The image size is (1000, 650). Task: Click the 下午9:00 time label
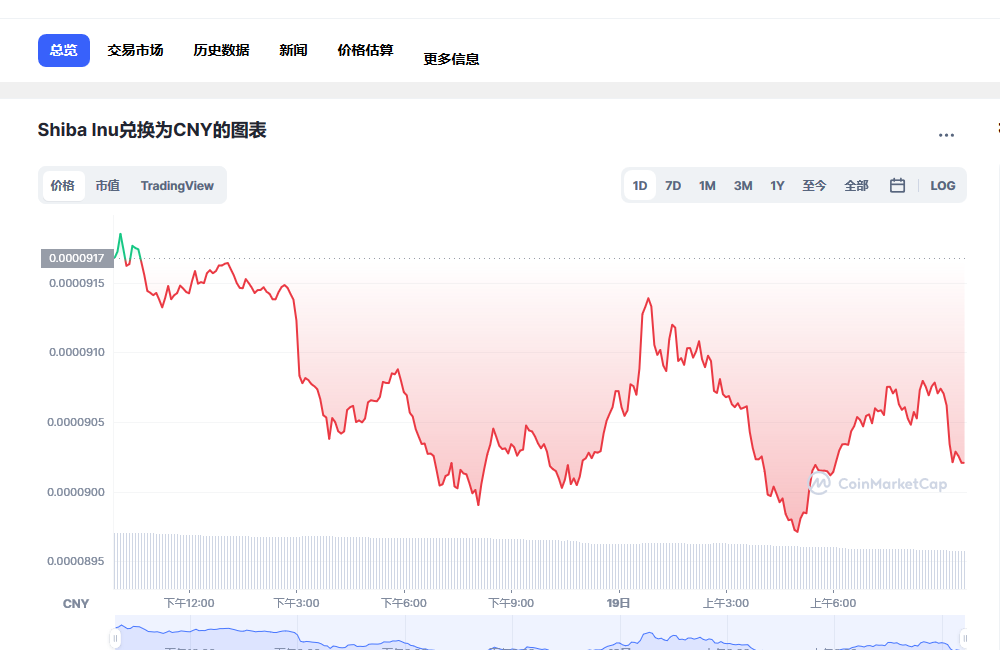pyautogui.click(x=511, y=603)
